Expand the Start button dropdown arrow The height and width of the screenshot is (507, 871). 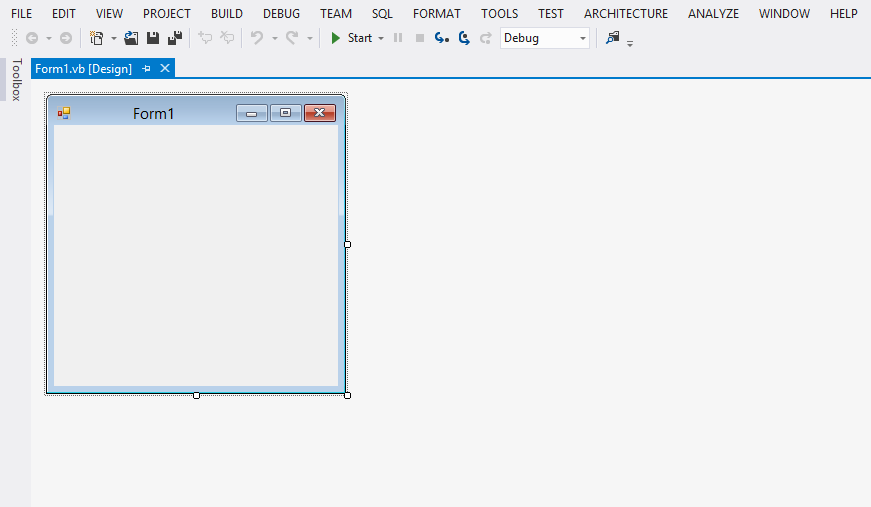pos(381,38)
